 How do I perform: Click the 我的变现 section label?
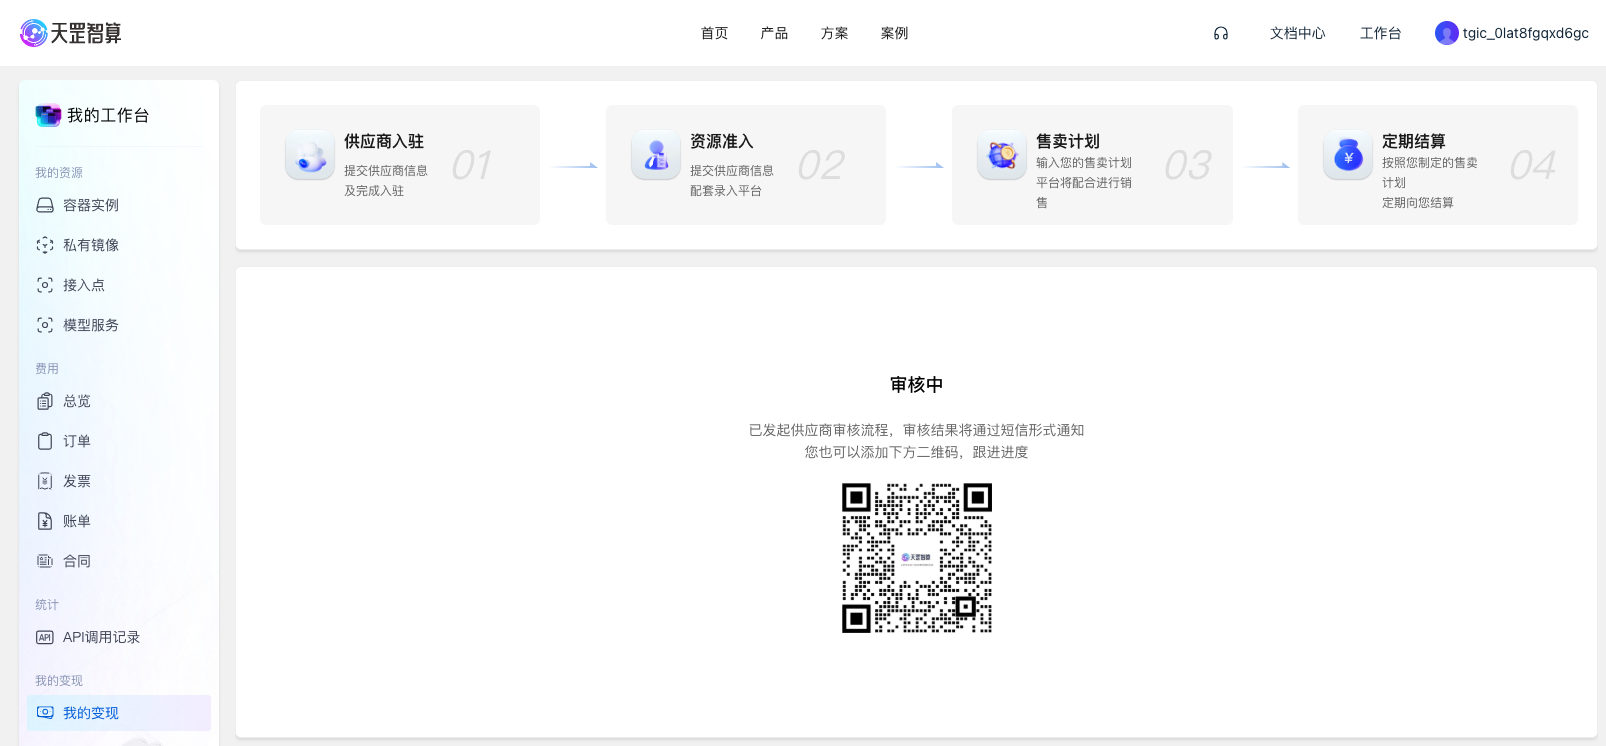[x=59, y=681]
